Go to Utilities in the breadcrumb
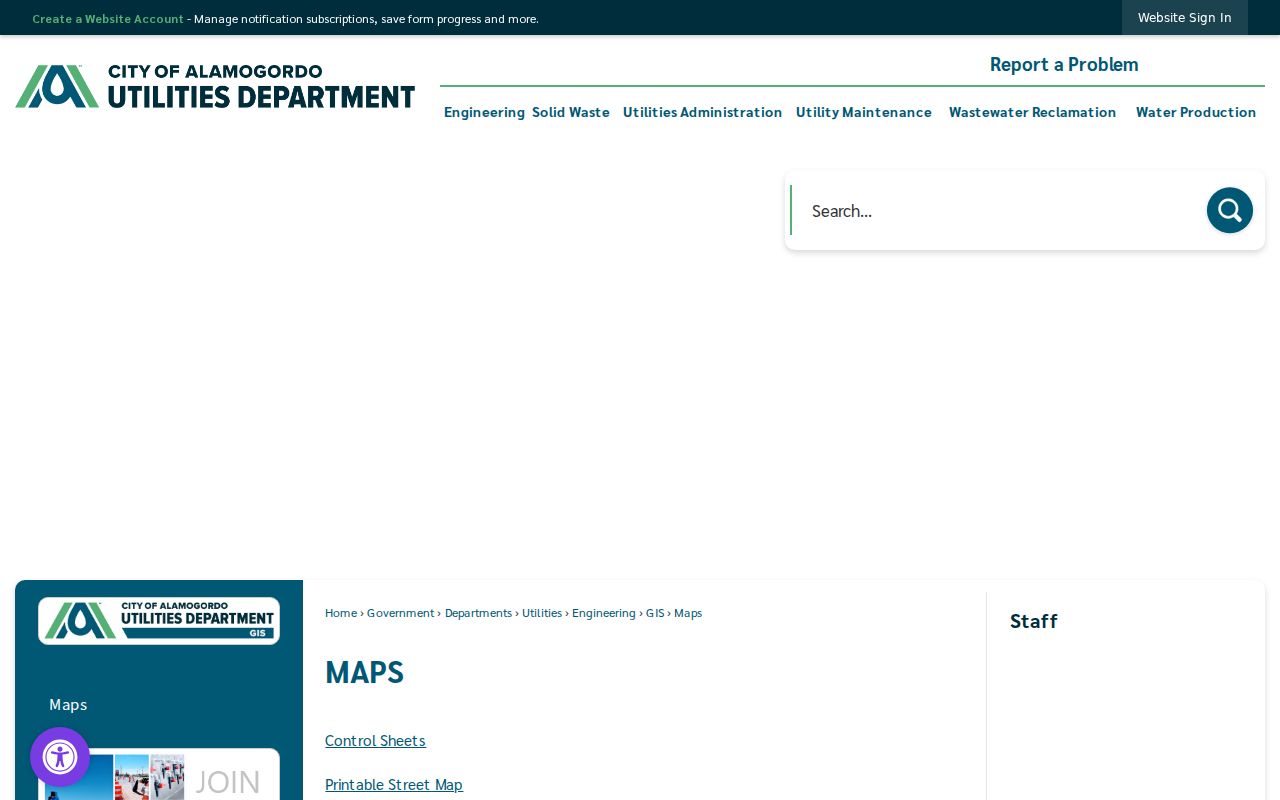This screenshot has height=800, width=1280. coord(542,613)
